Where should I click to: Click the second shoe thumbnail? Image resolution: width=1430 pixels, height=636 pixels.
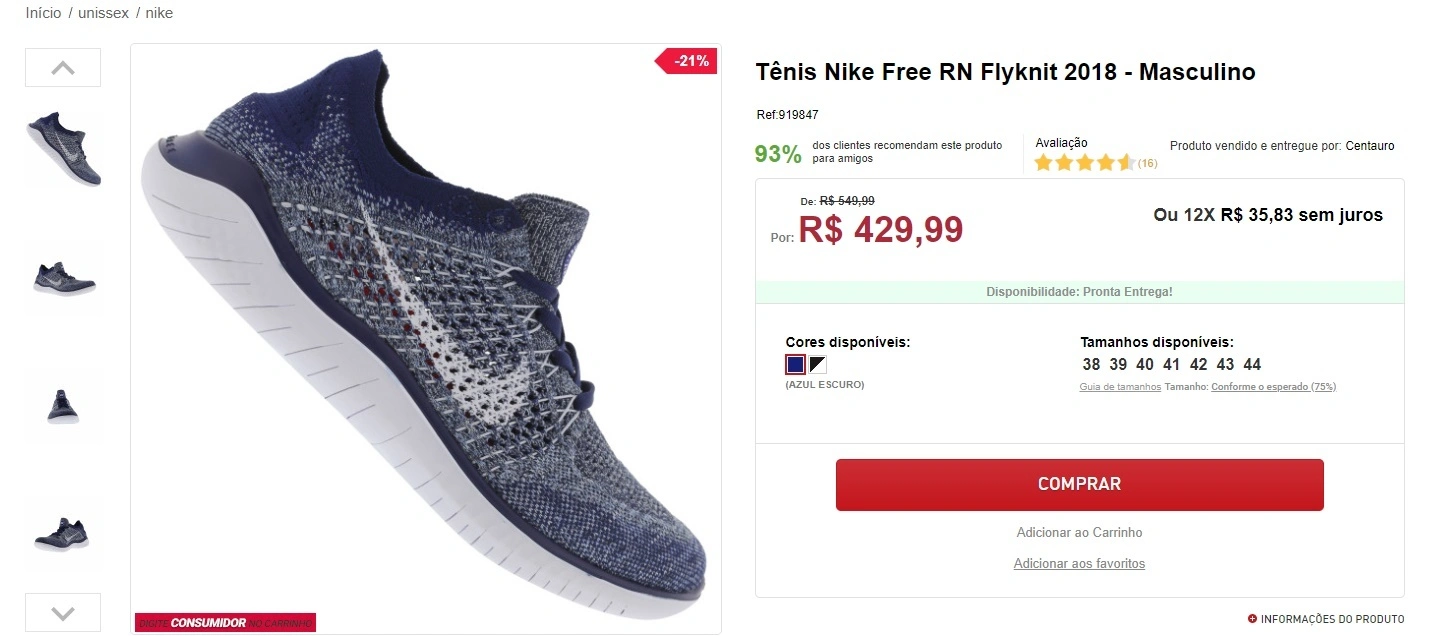click(63, 278)
